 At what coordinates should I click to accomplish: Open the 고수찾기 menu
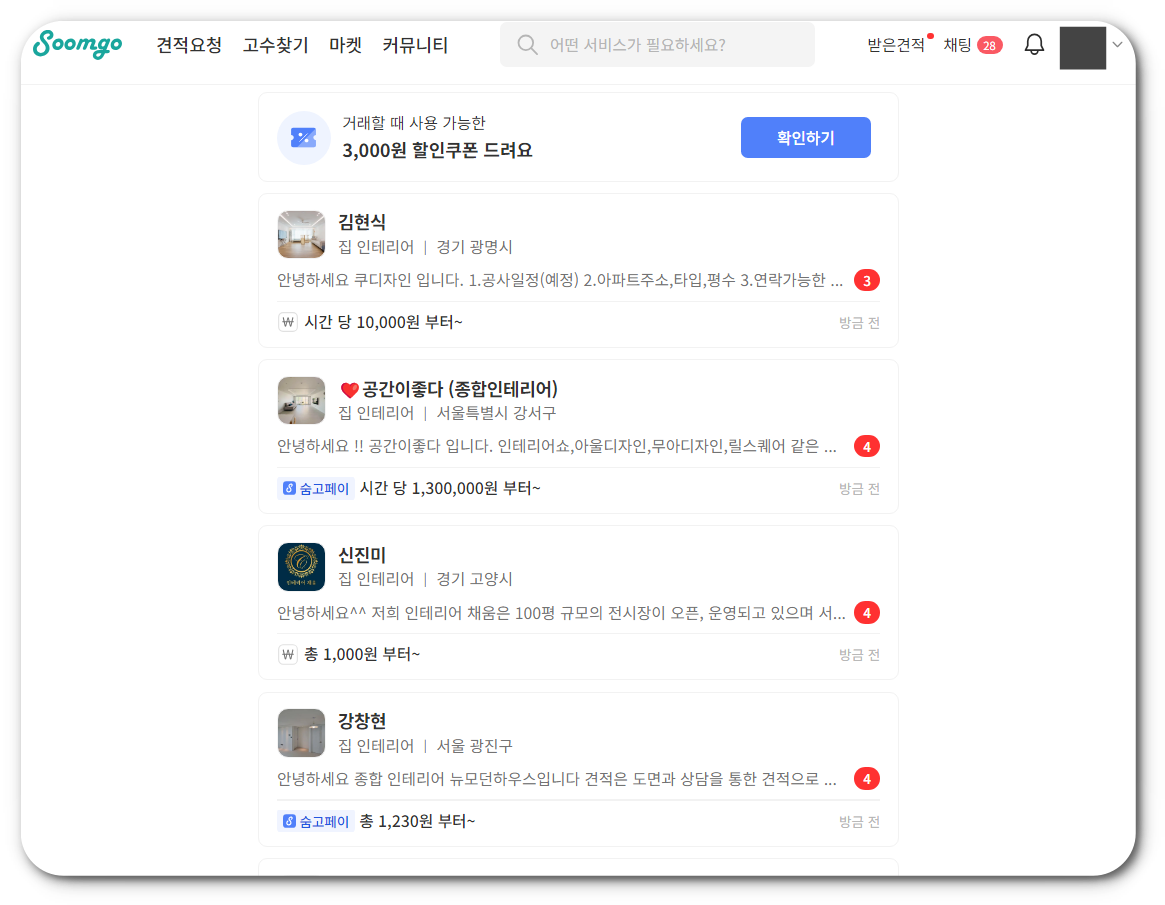275,45
